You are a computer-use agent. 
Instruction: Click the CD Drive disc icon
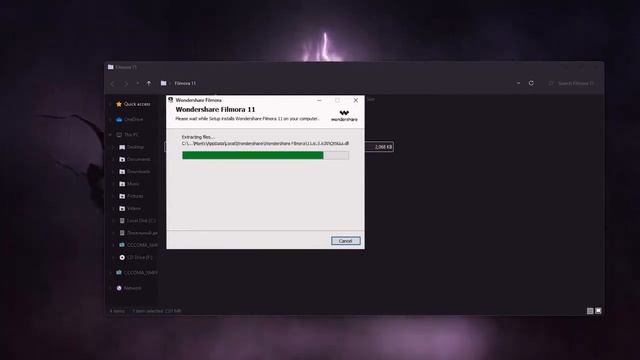coord(122,257)
